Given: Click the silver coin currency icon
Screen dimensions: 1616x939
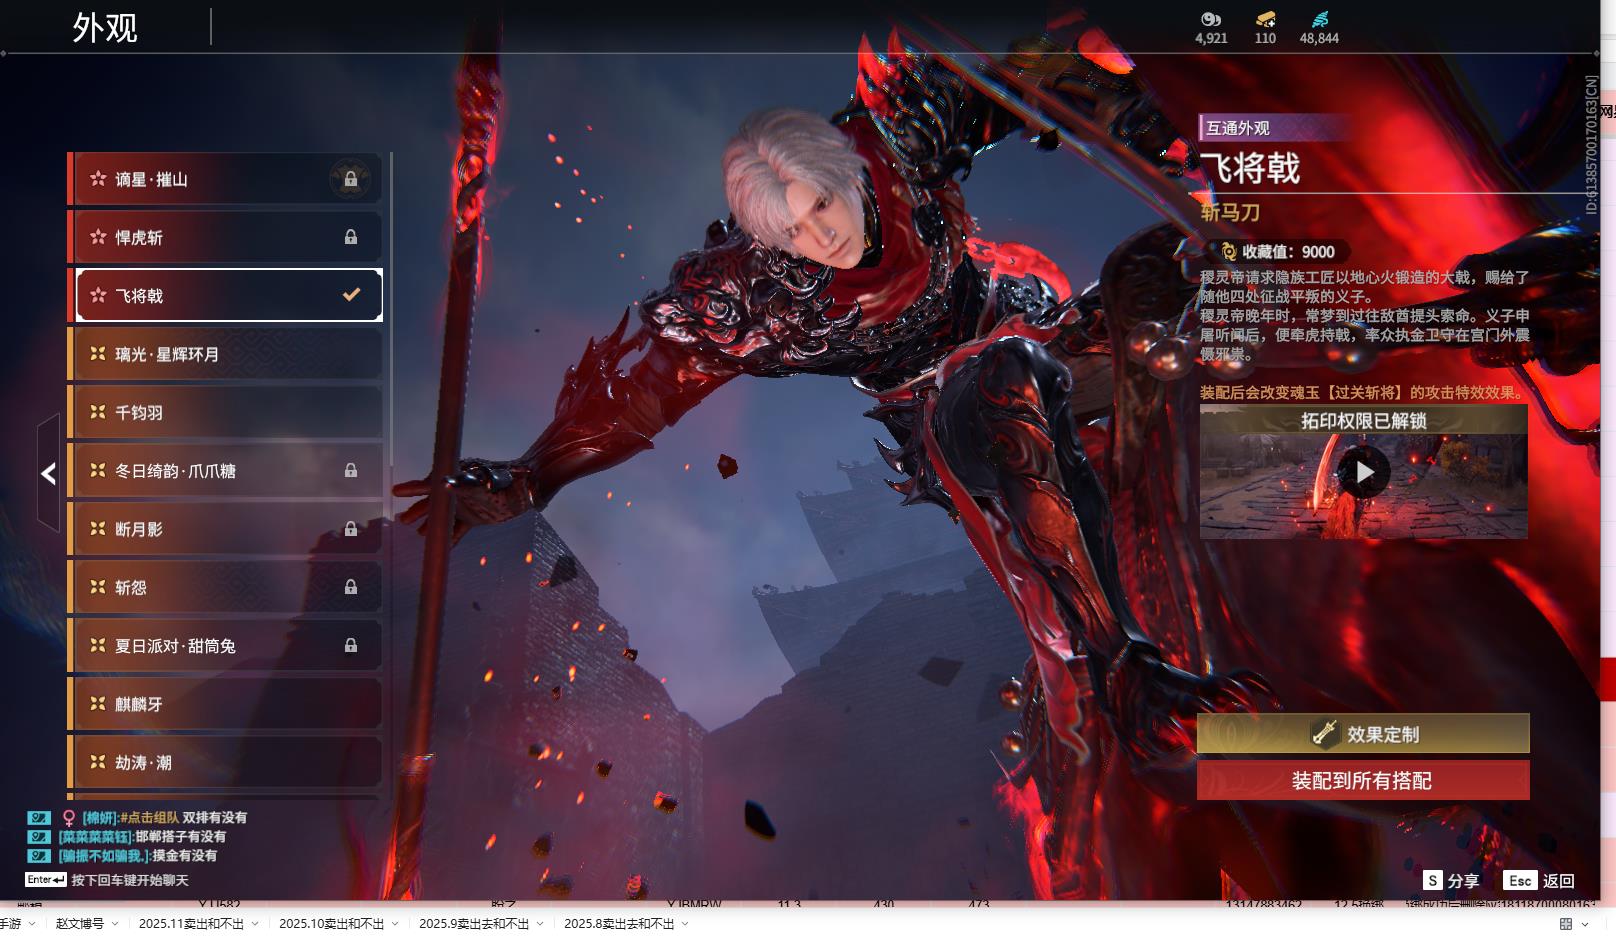Looking at the screenshot, I should [1211, 19].
